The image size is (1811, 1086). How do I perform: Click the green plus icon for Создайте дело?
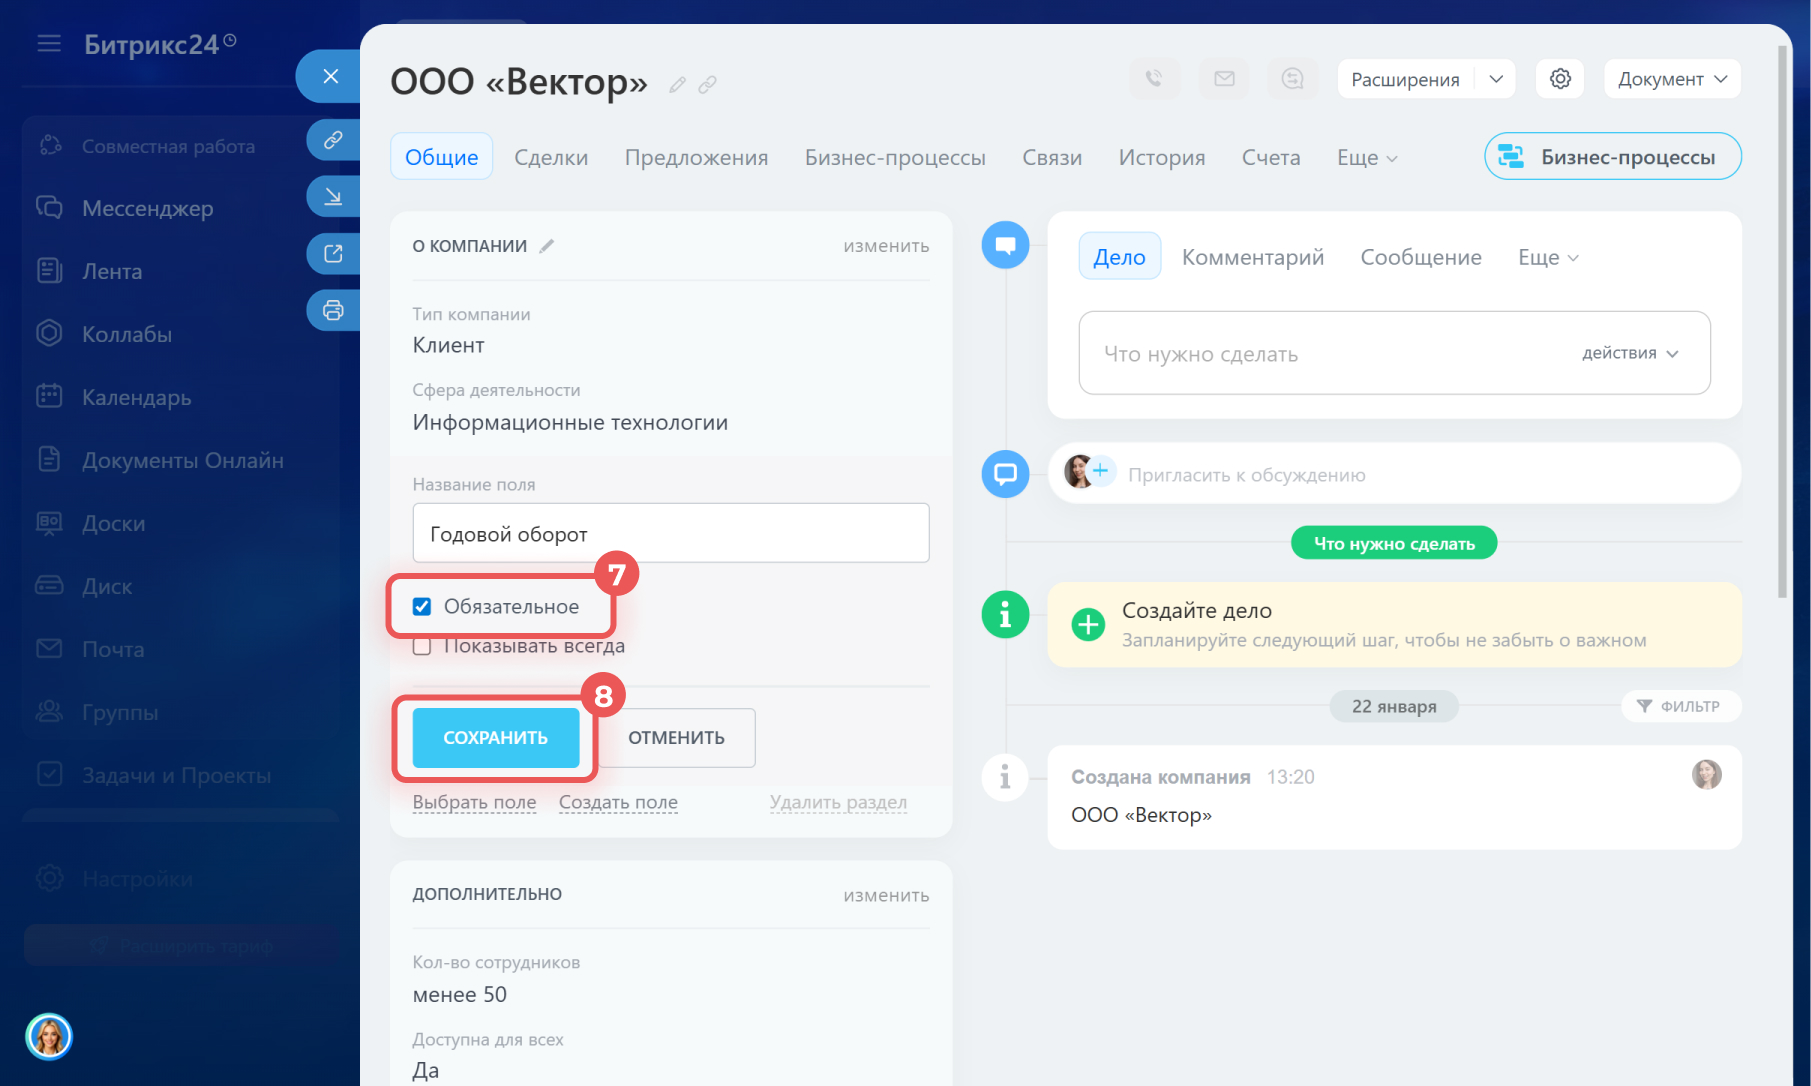tap(1087, 624)
